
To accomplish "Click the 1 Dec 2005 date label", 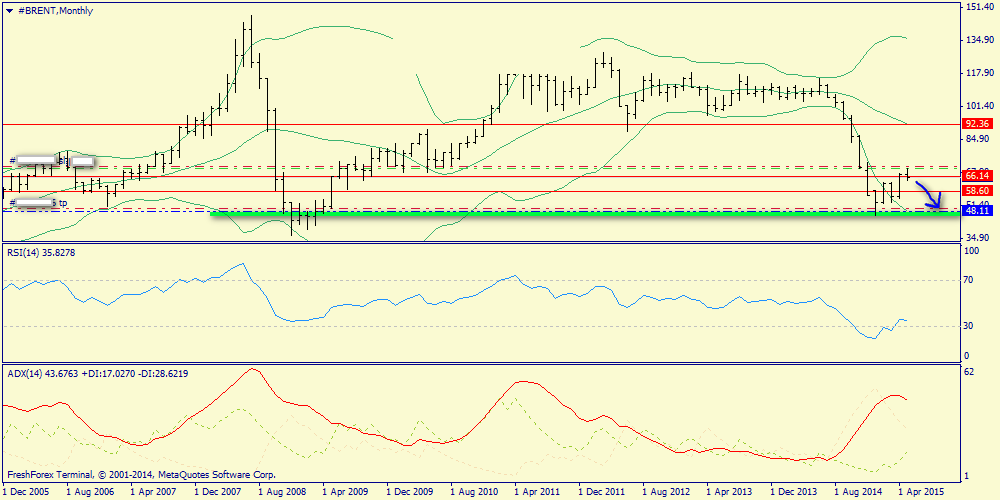I will click(25, 492).
